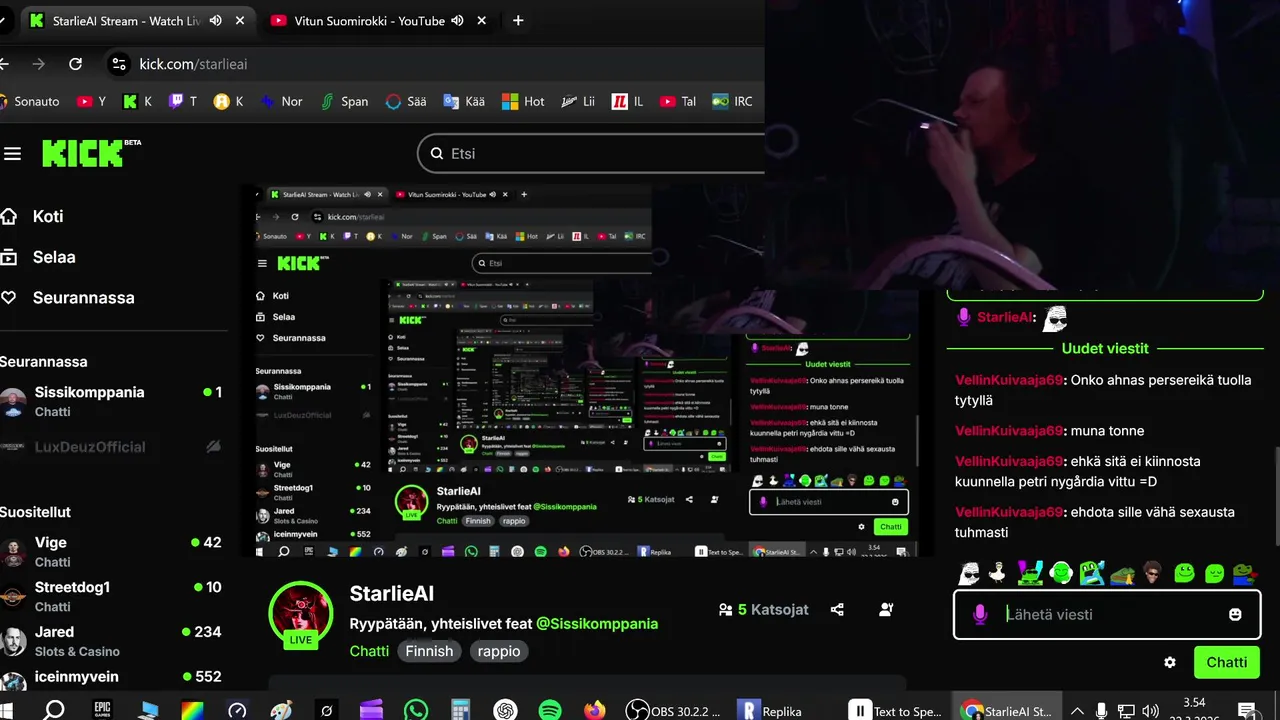Mute audio on the YouTube tab
Image resolution: width=1280 pixels, height=720 pixels.
457,20
